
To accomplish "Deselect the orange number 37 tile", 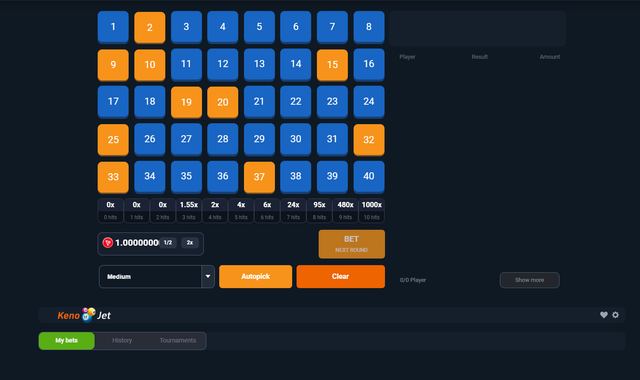I will pos(259,177).
